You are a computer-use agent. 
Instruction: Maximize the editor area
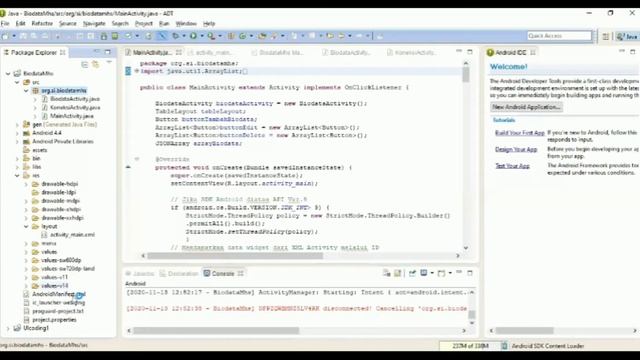470,52
